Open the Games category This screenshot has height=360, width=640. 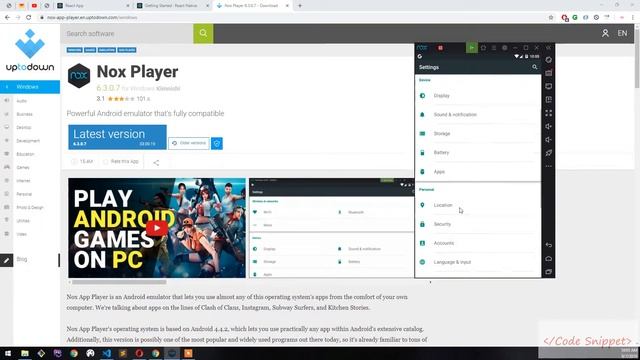[23, 167]
